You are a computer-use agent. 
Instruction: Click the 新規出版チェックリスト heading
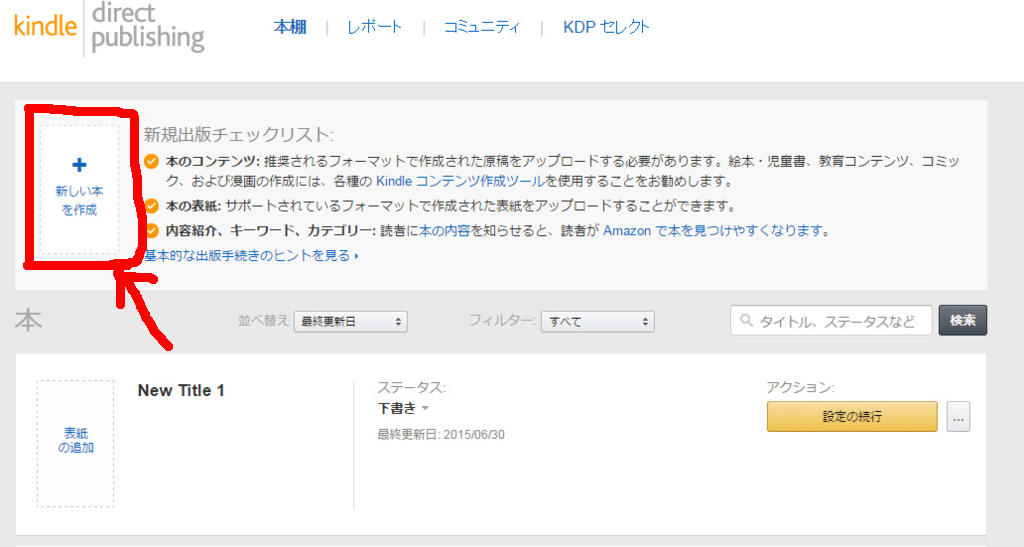click(238, 134)
